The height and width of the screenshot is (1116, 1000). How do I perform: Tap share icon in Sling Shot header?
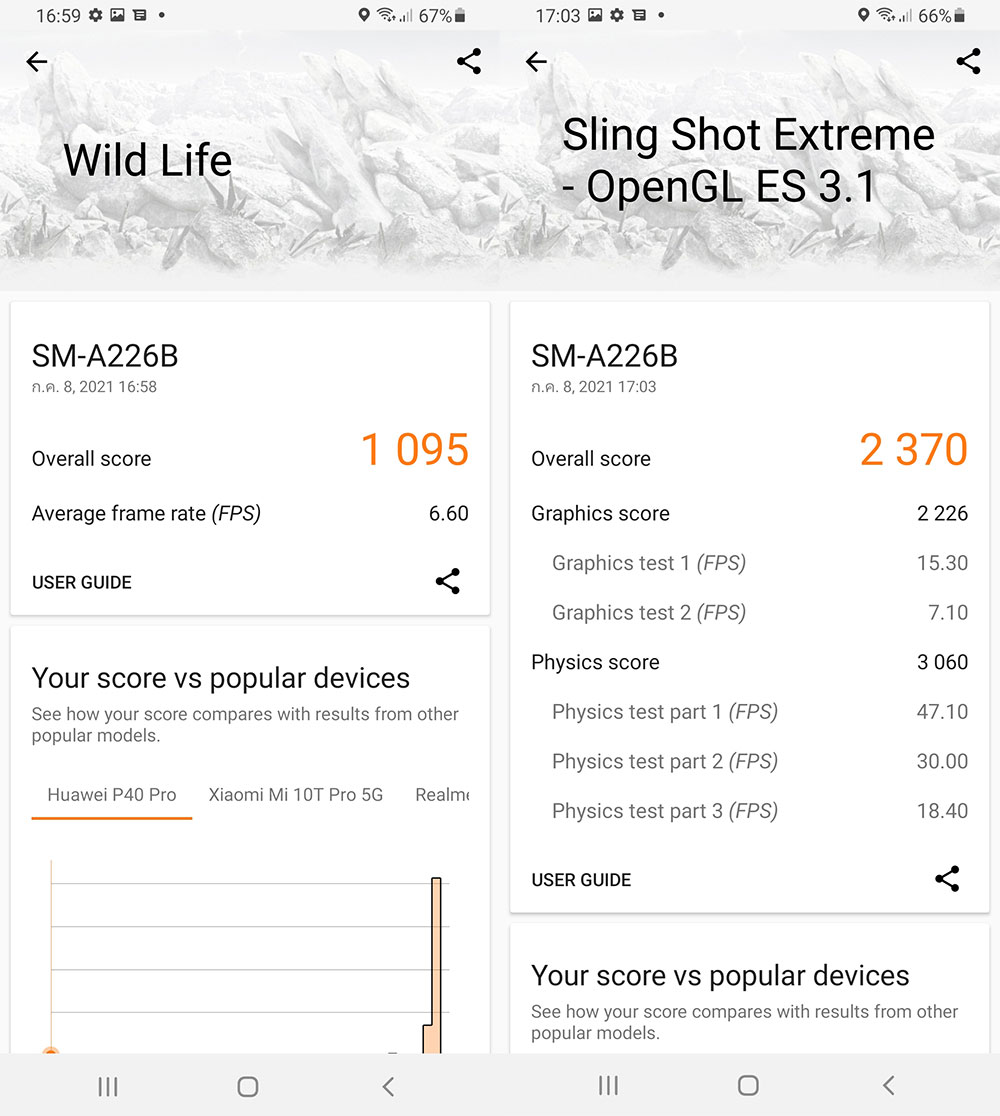tap(968, 61)
